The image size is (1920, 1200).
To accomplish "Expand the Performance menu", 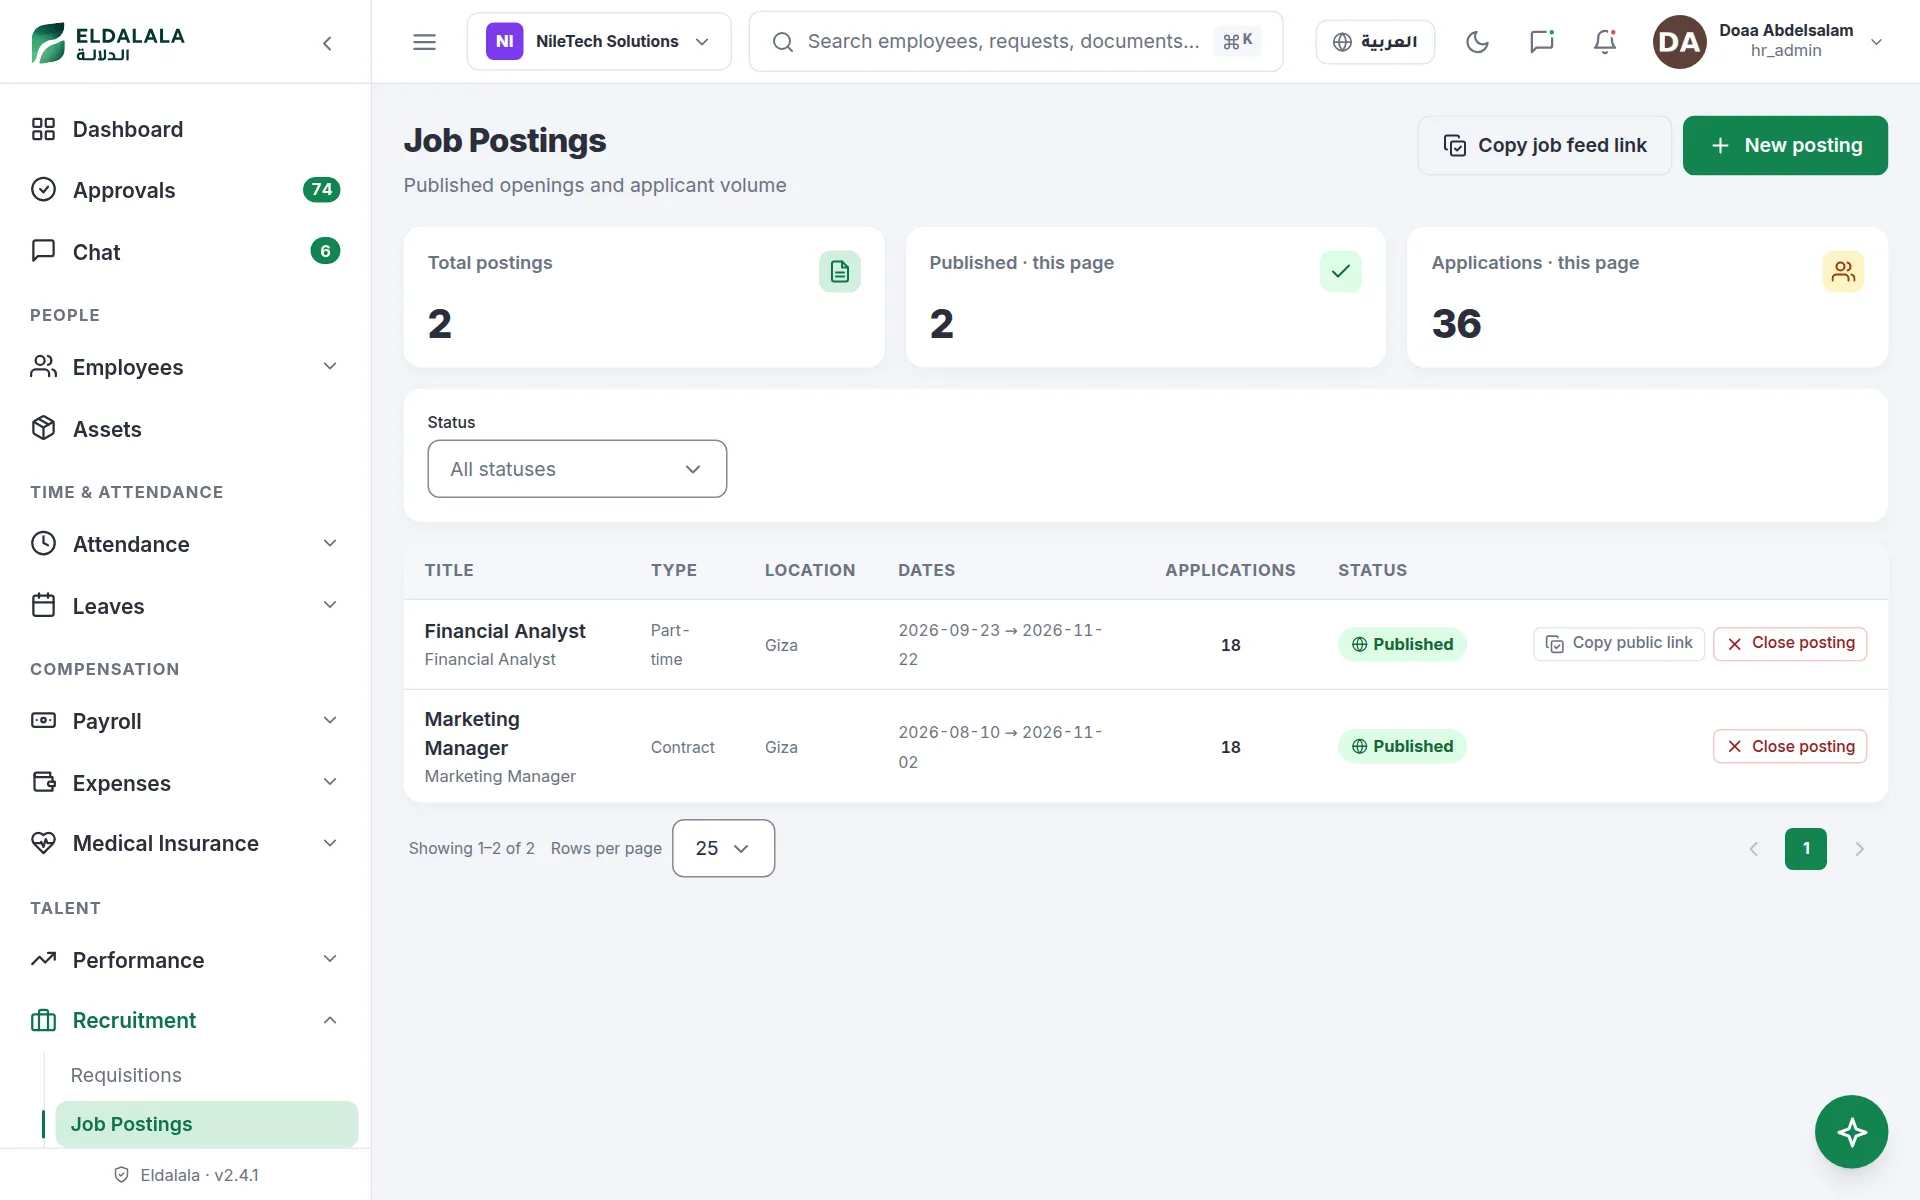I will coord(185,960).
